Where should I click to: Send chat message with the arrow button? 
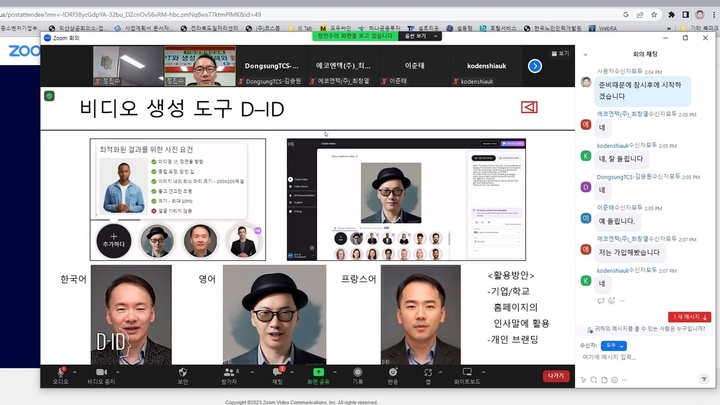[703, 379]
